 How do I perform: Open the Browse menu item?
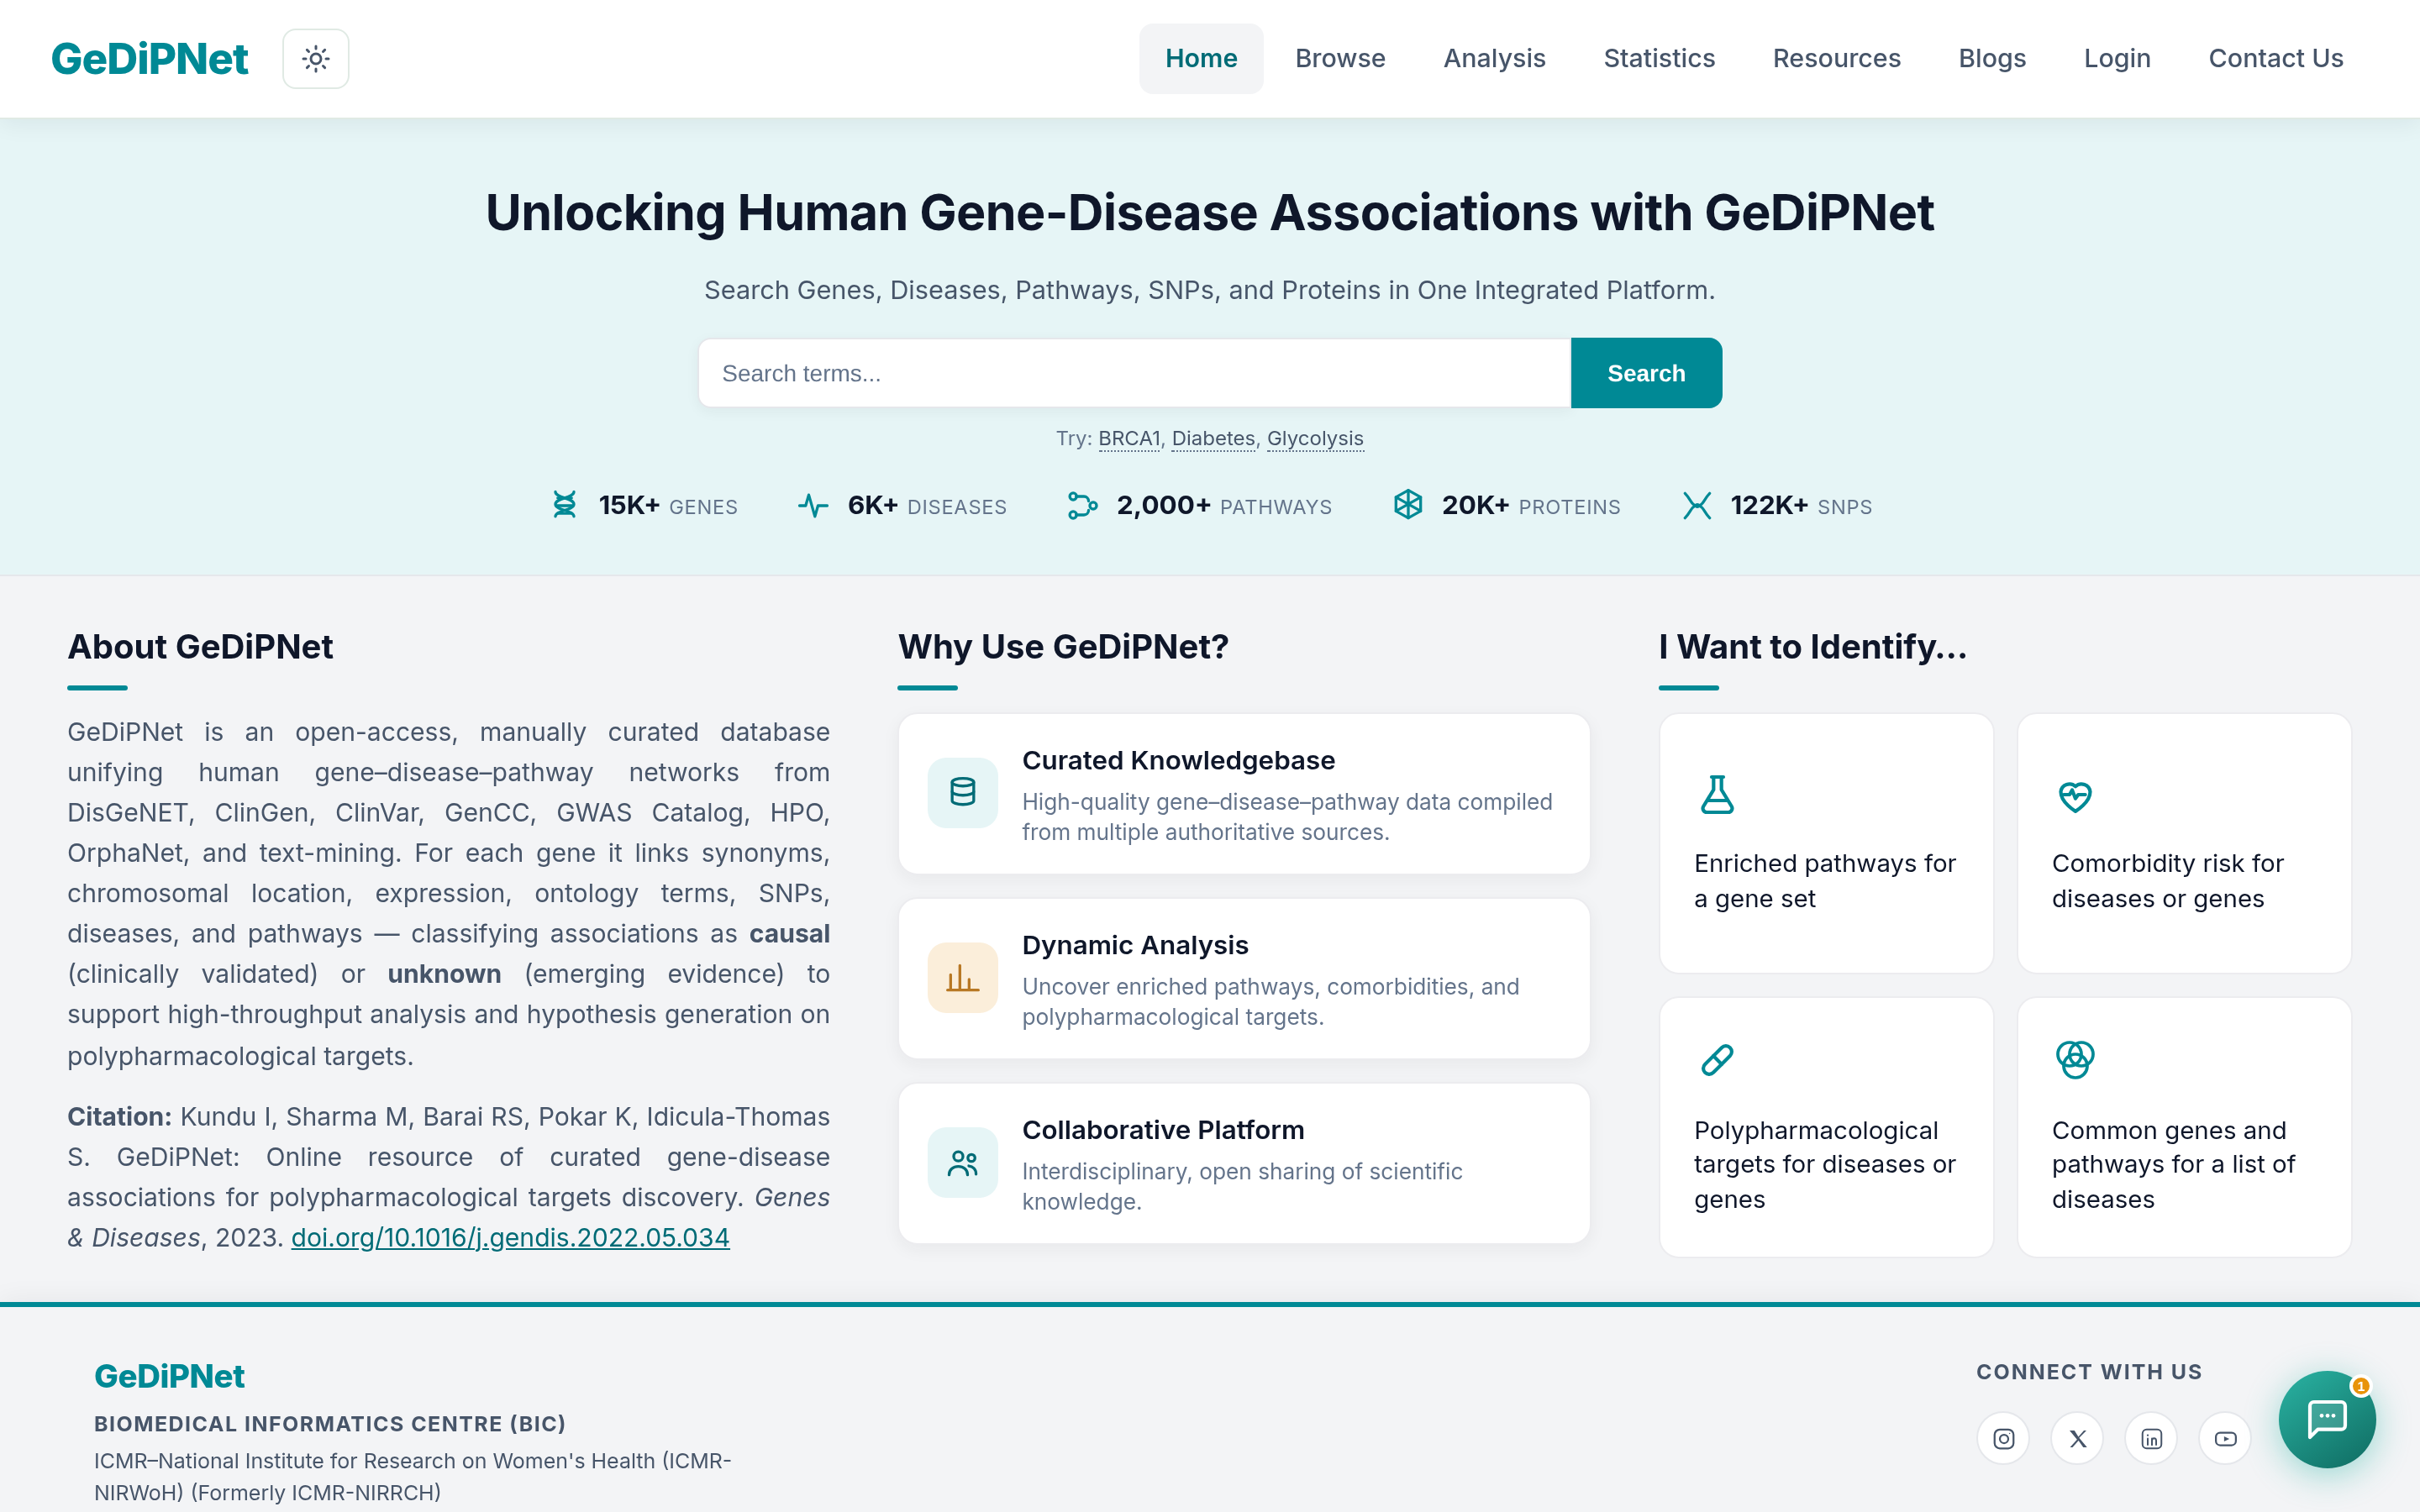pyautogui.click(x=1340, y=58)
